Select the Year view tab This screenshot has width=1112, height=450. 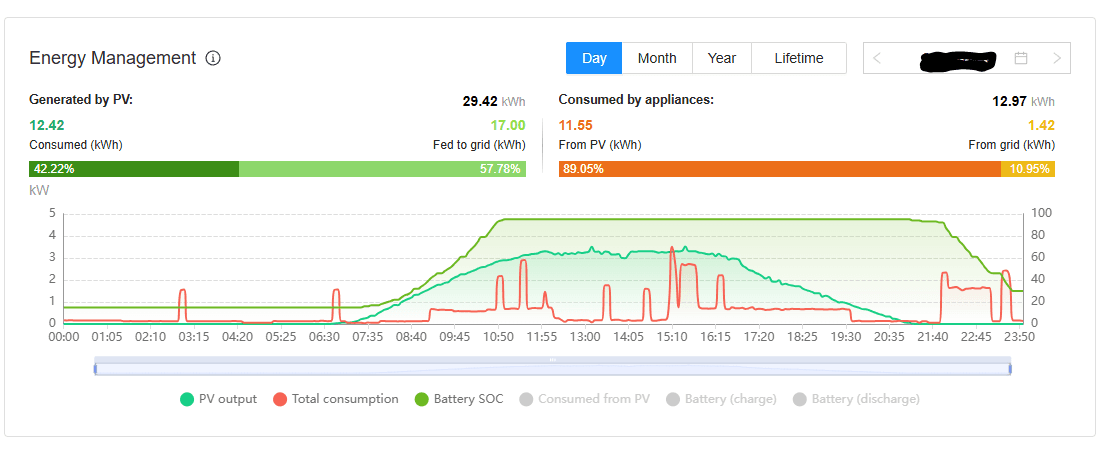point(722,58)
